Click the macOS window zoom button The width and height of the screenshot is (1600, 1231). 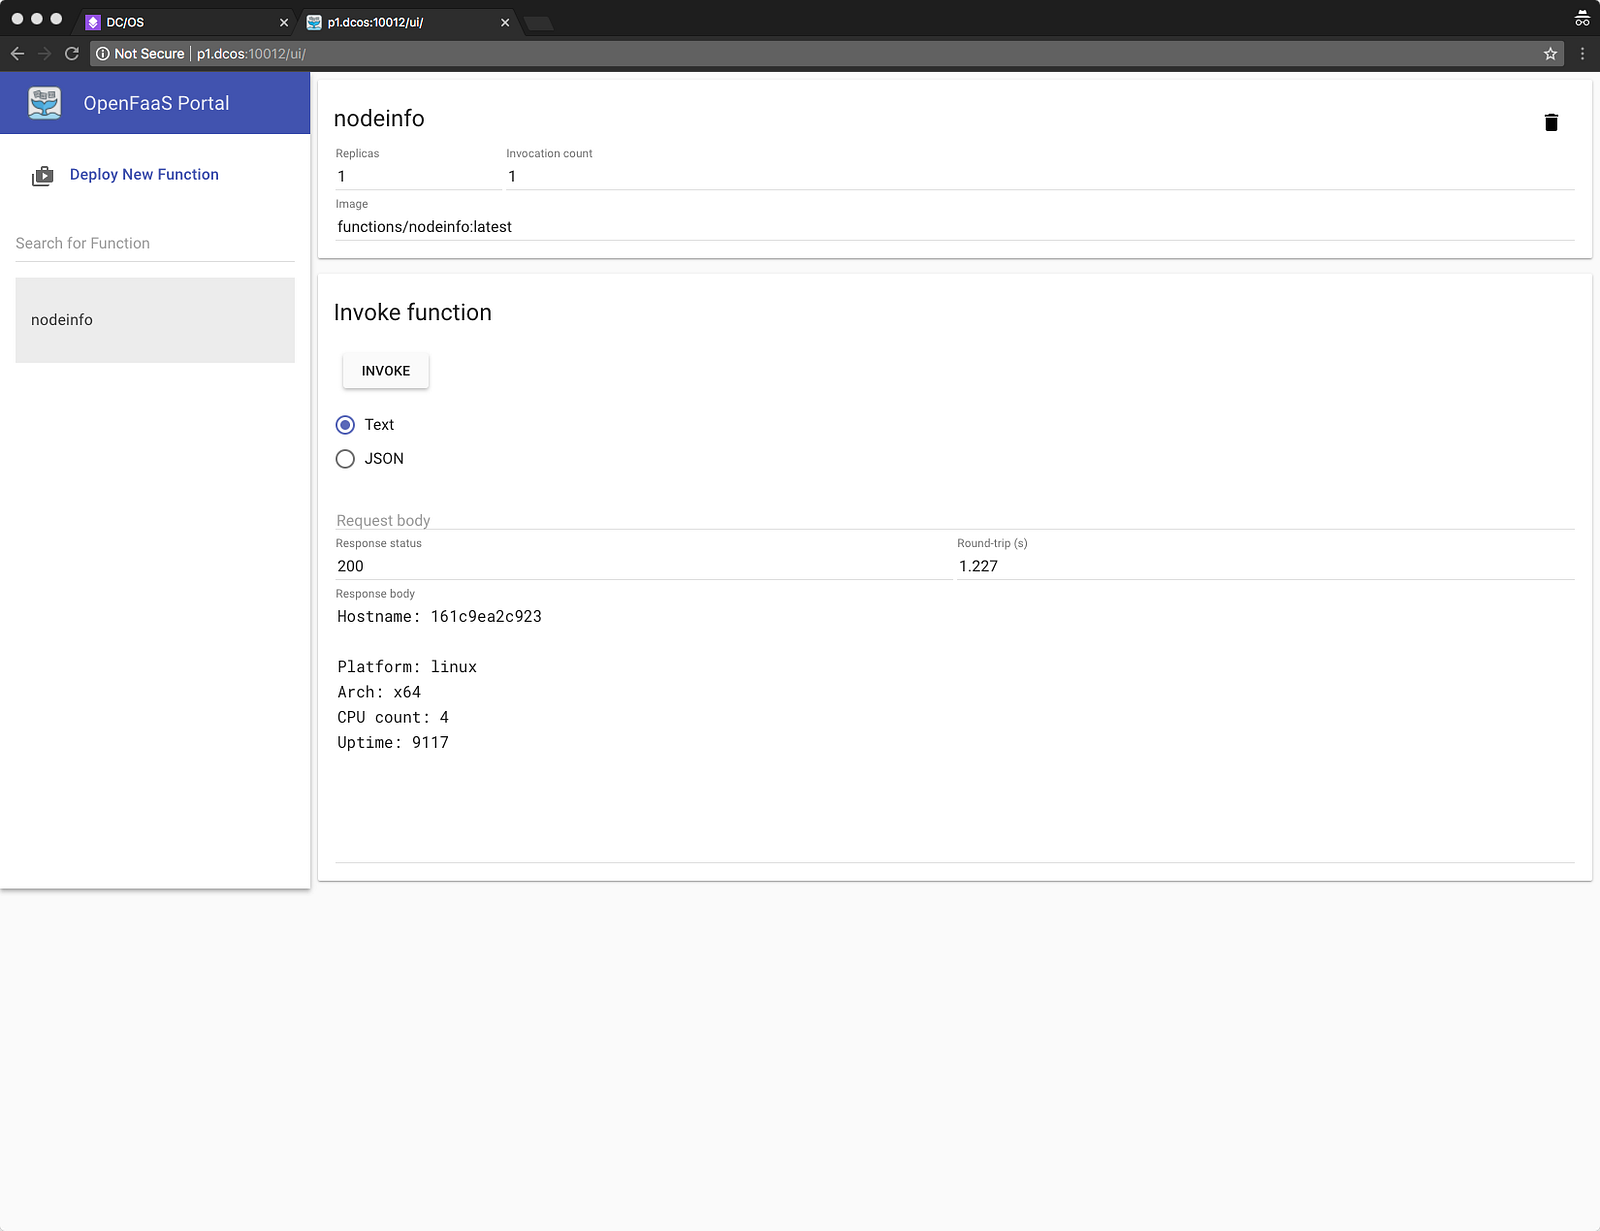tap(56, 19)
